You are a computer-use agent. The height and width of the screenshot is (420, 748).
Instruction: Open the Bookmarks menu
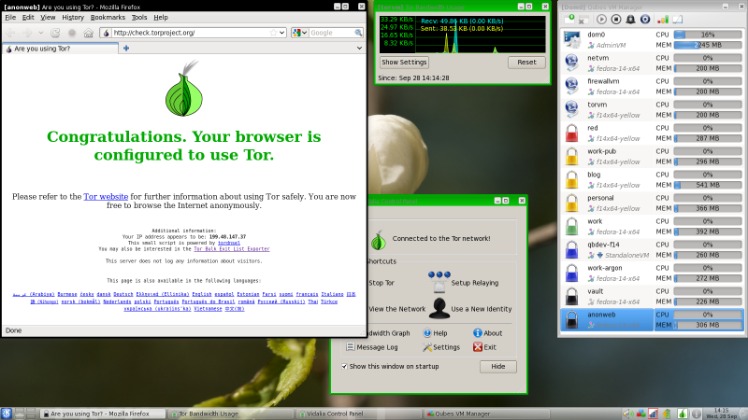click(x=108, y=17)
